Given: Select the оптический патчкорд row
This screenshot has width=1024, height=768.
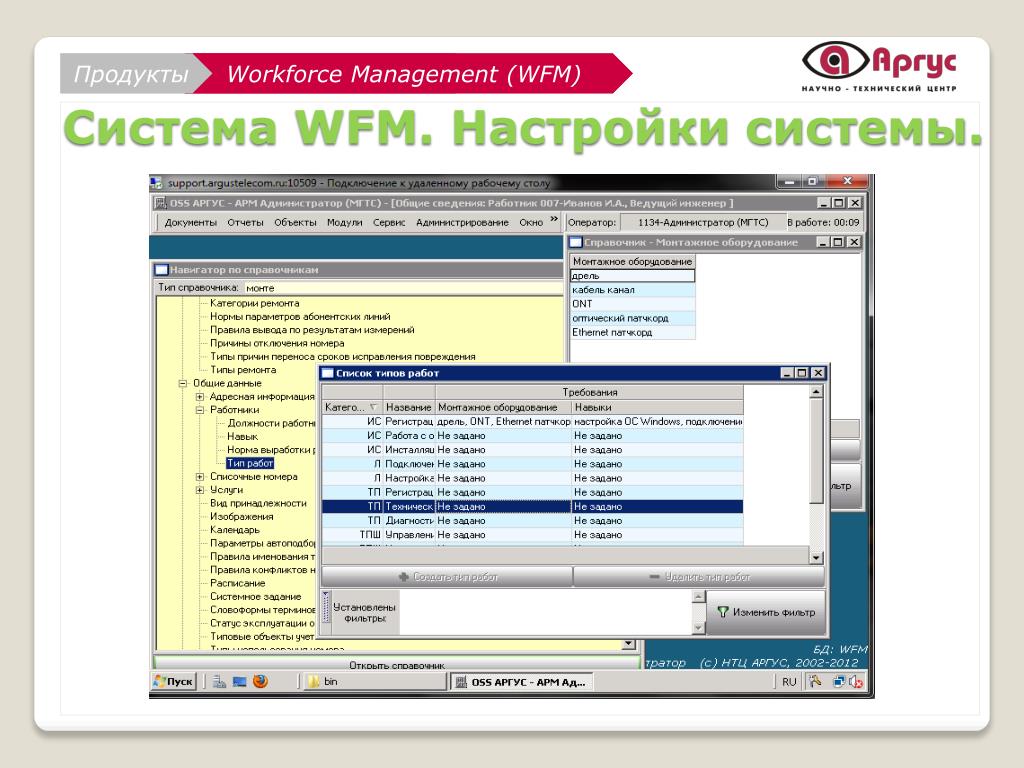Looking at the screenshot, I should 632,318.
